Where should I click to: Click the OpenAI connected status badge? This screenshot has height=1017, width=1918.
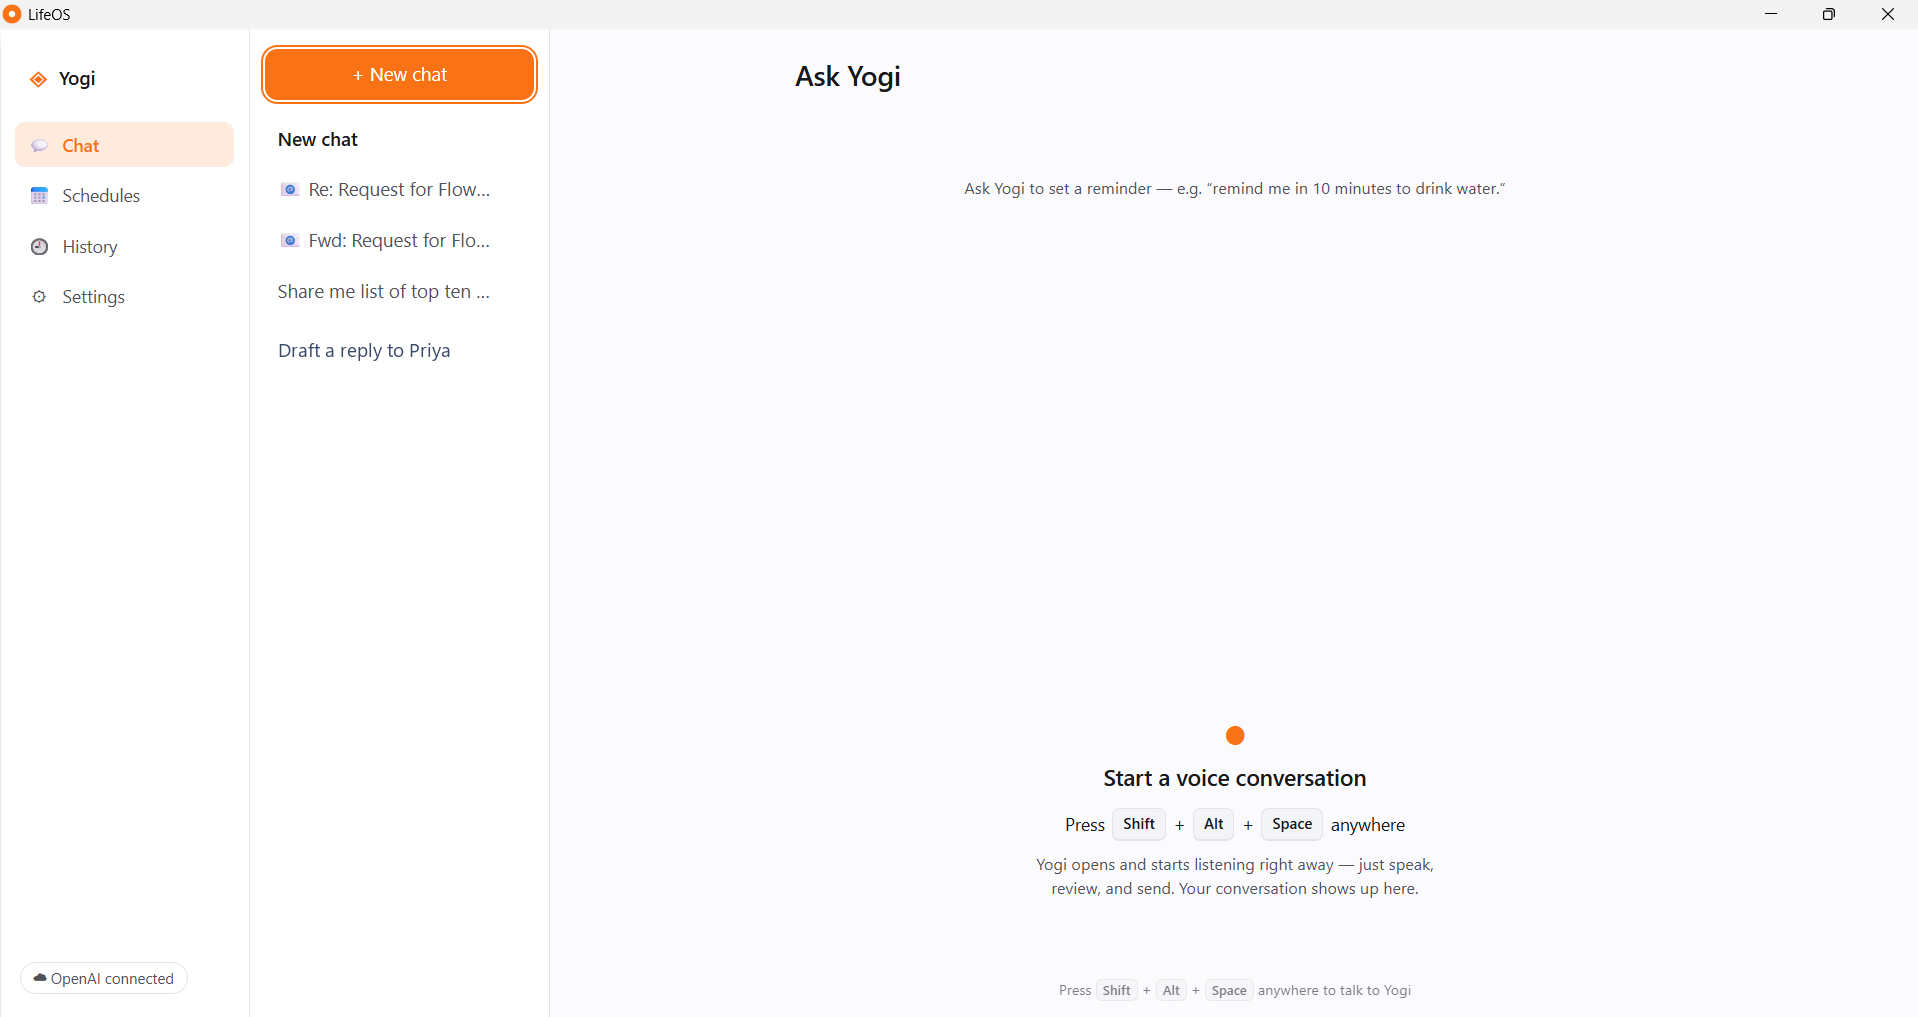[x=104, y=978]
